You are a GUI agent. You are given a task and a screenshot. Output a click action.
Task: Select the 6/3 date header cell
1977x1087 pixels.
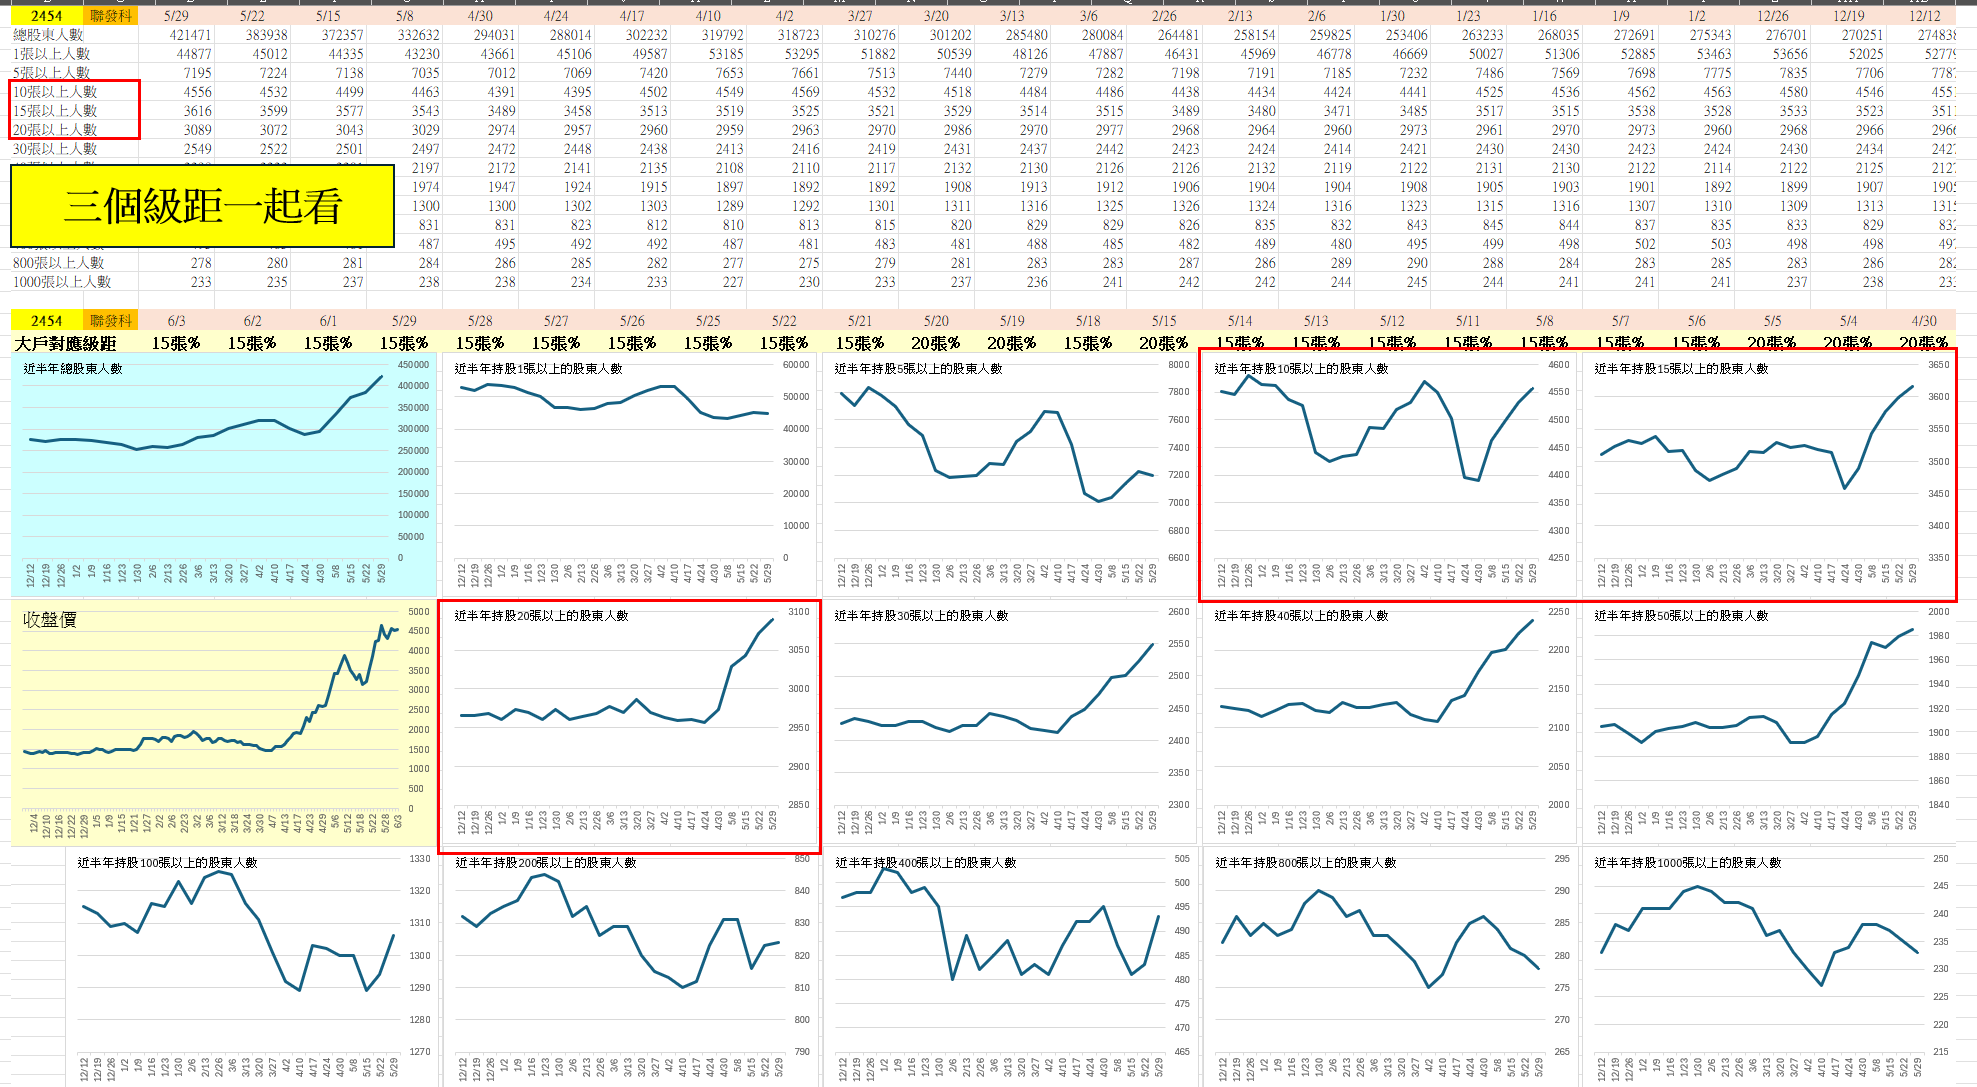[x=176, y=321]
